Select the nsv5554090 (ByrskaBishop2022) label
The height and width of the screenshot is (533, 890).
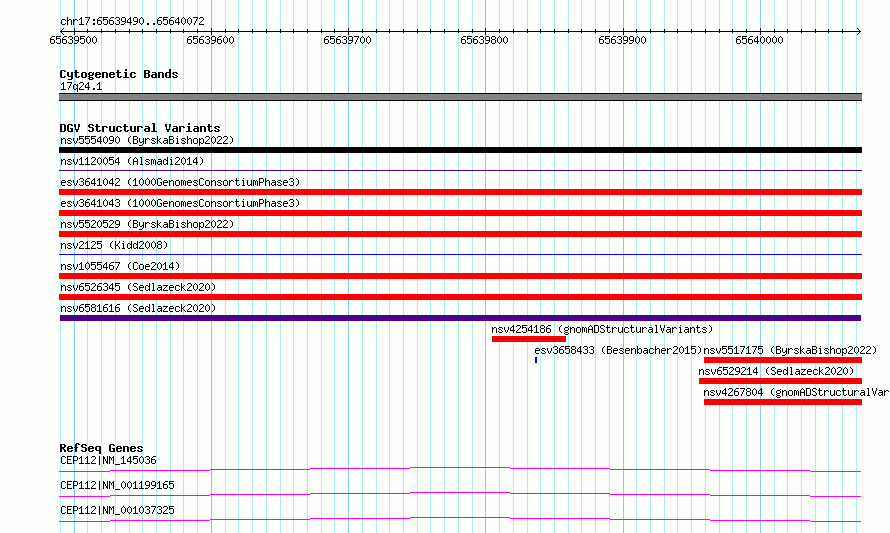coord(147,140)
